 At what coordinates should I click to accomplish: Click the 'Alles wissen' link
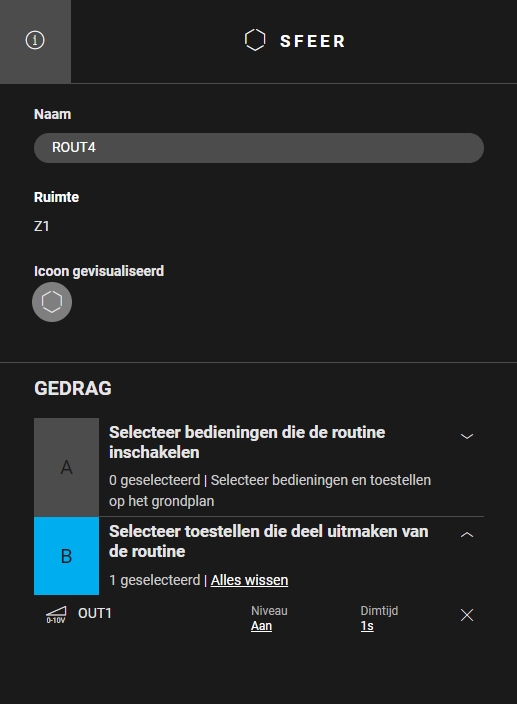(x=250, y=580)
